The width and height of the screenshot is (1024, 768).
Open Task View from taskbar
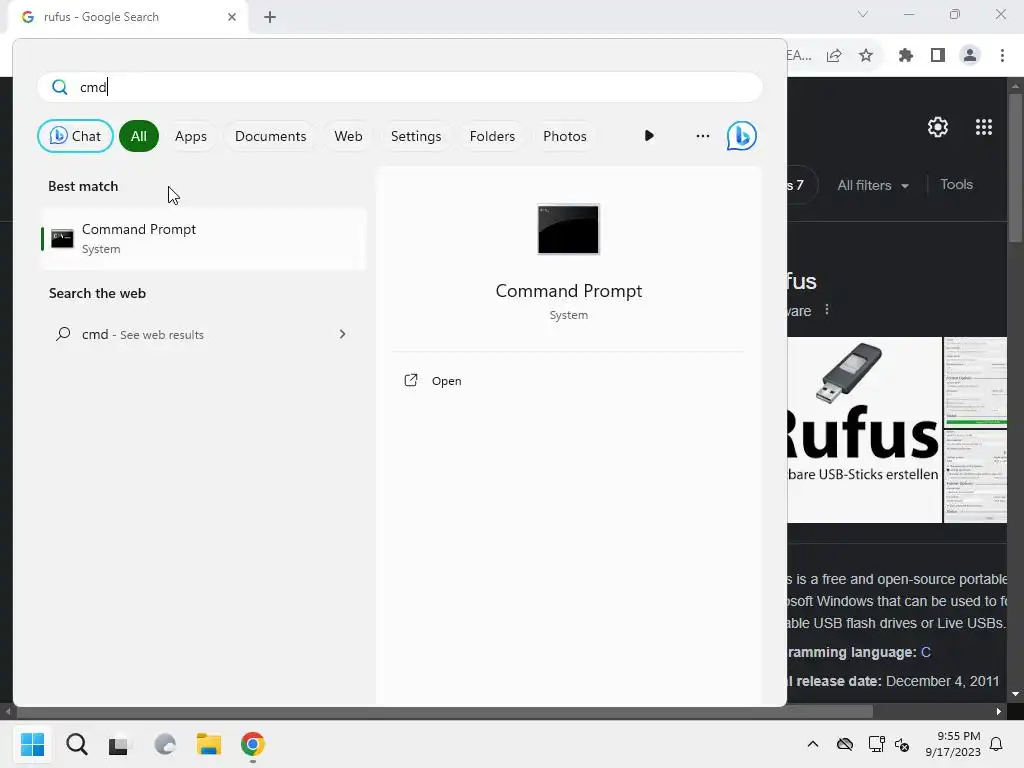click(119, 744)
